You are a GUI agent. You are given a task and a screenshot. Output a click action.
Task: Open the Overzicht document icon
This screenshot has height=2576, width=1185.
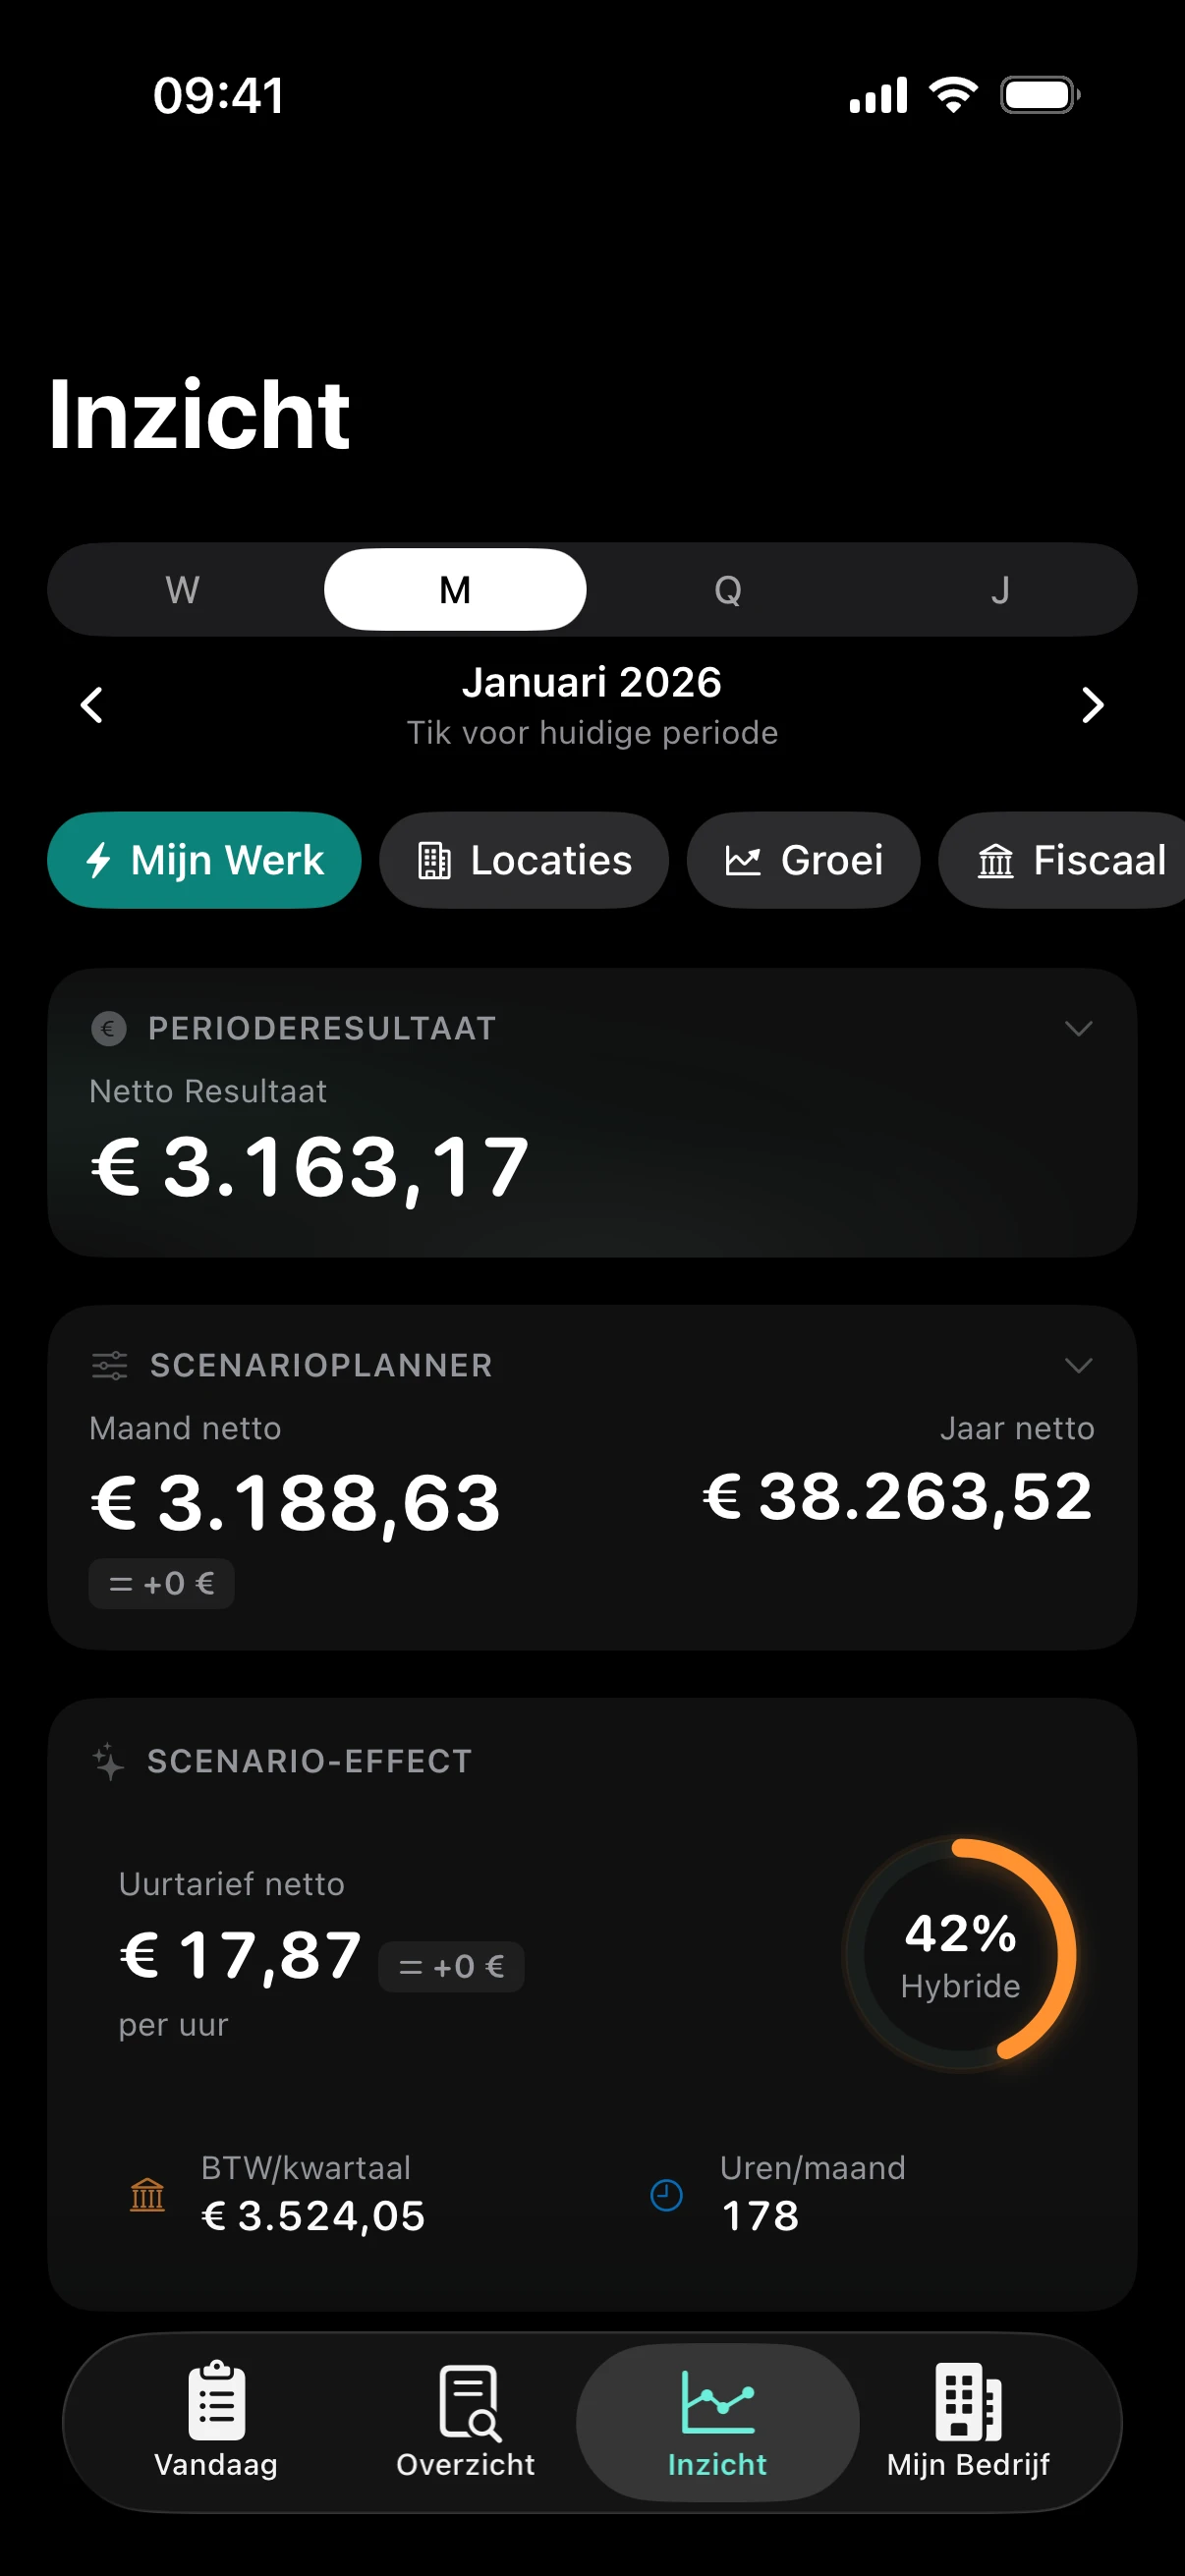(466, 2400)
